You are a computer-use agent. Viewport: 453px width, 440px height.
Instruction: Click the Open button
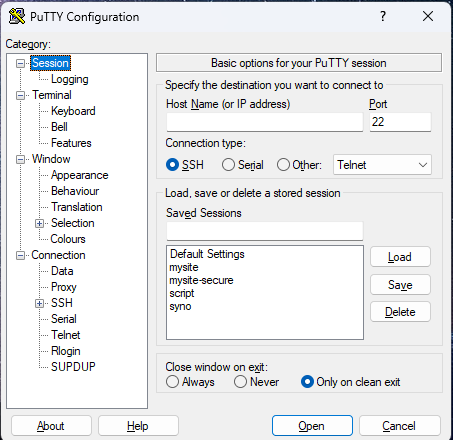(312, 426)
